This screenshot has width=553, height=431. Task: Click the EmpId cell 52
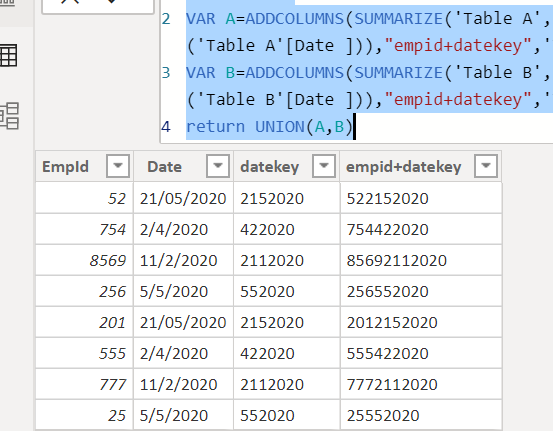tap(84, 198)
